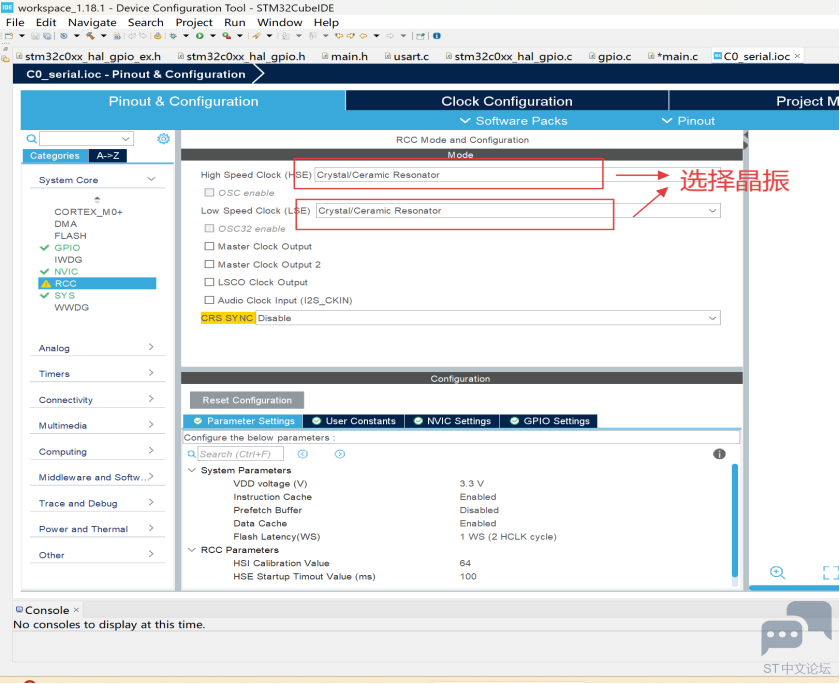Click the parameter Search (Ctrl+F) field
The width and height of the screenshot is (840, 684).
pyautogui.click(x=241, y=454)
